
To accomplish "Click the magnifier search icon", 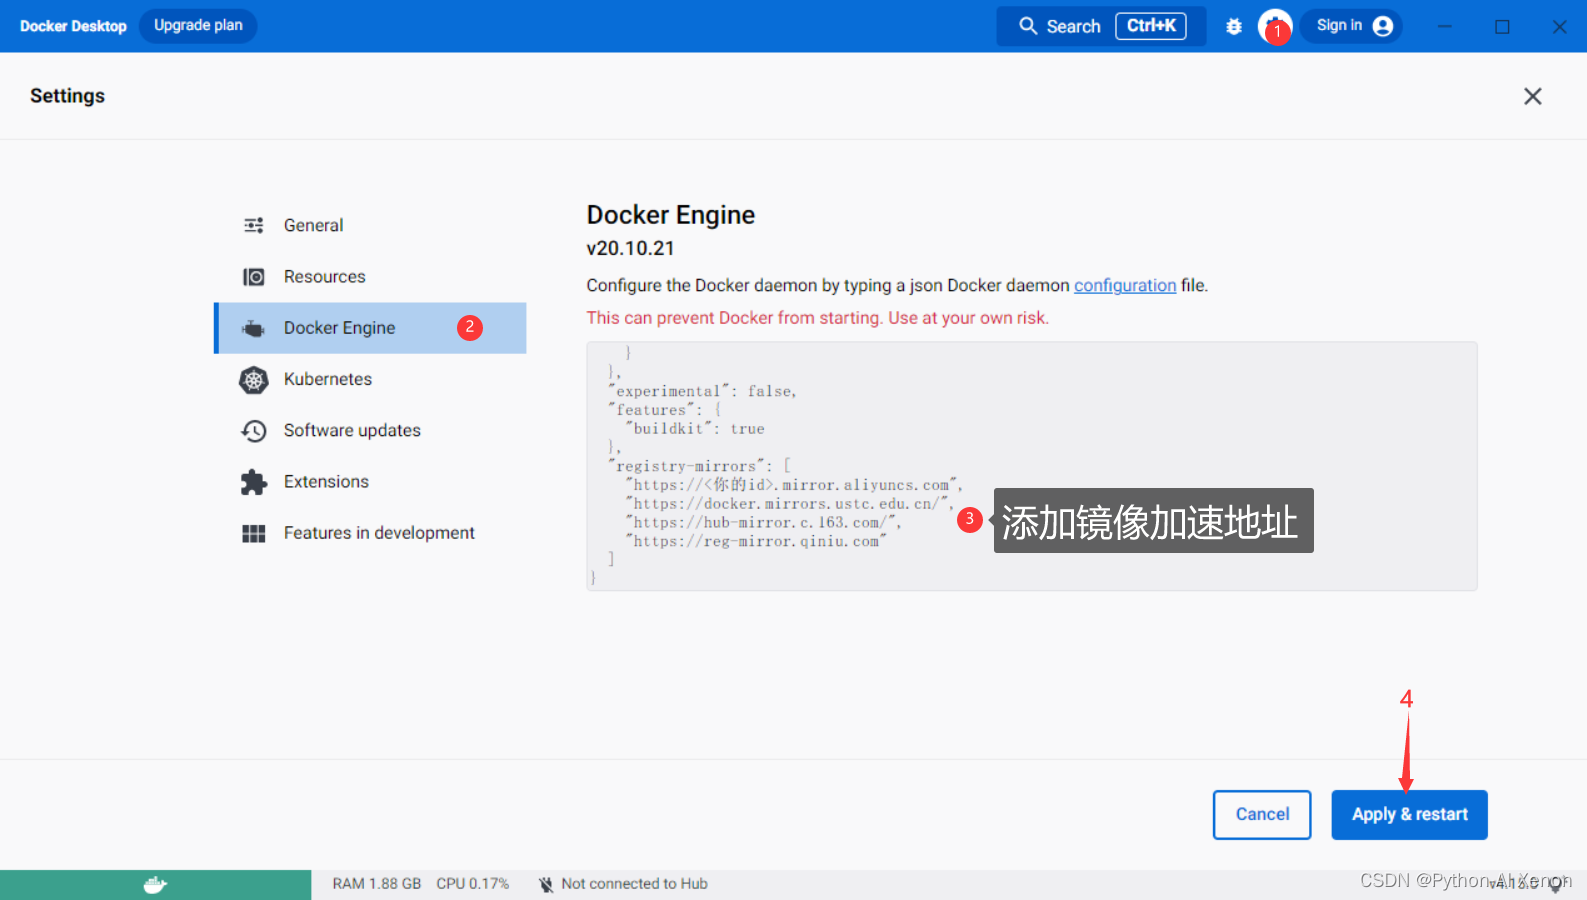I will (x=1028, y=26).
